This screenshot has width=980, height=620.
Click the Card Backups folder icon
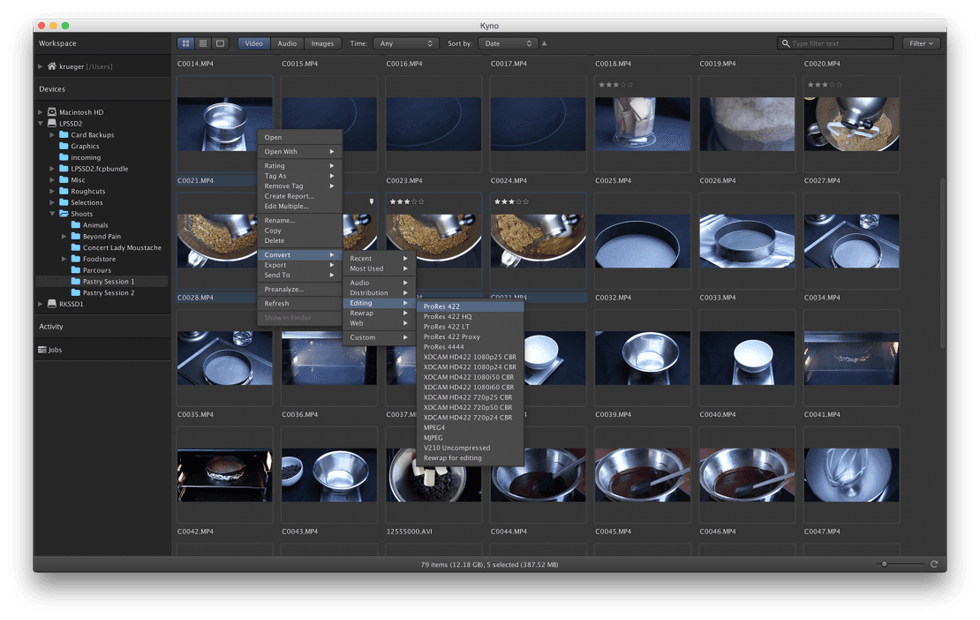(64, 134)
